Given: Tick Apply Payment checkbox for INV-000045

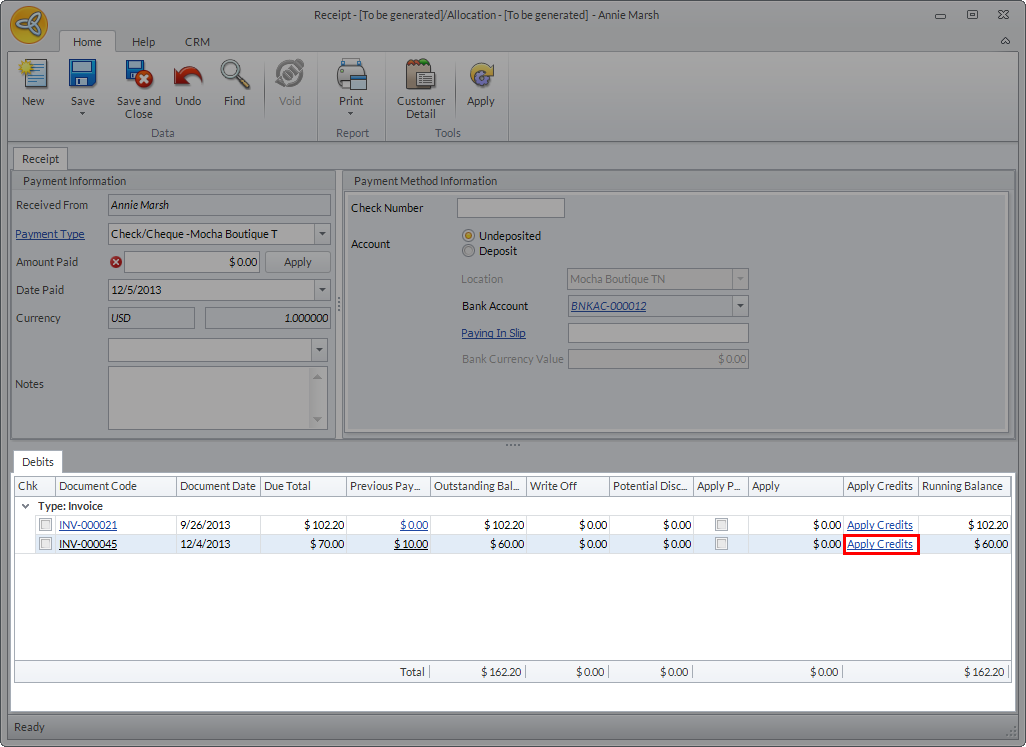Looking at the screenshot, I should (x=721, y=544).
